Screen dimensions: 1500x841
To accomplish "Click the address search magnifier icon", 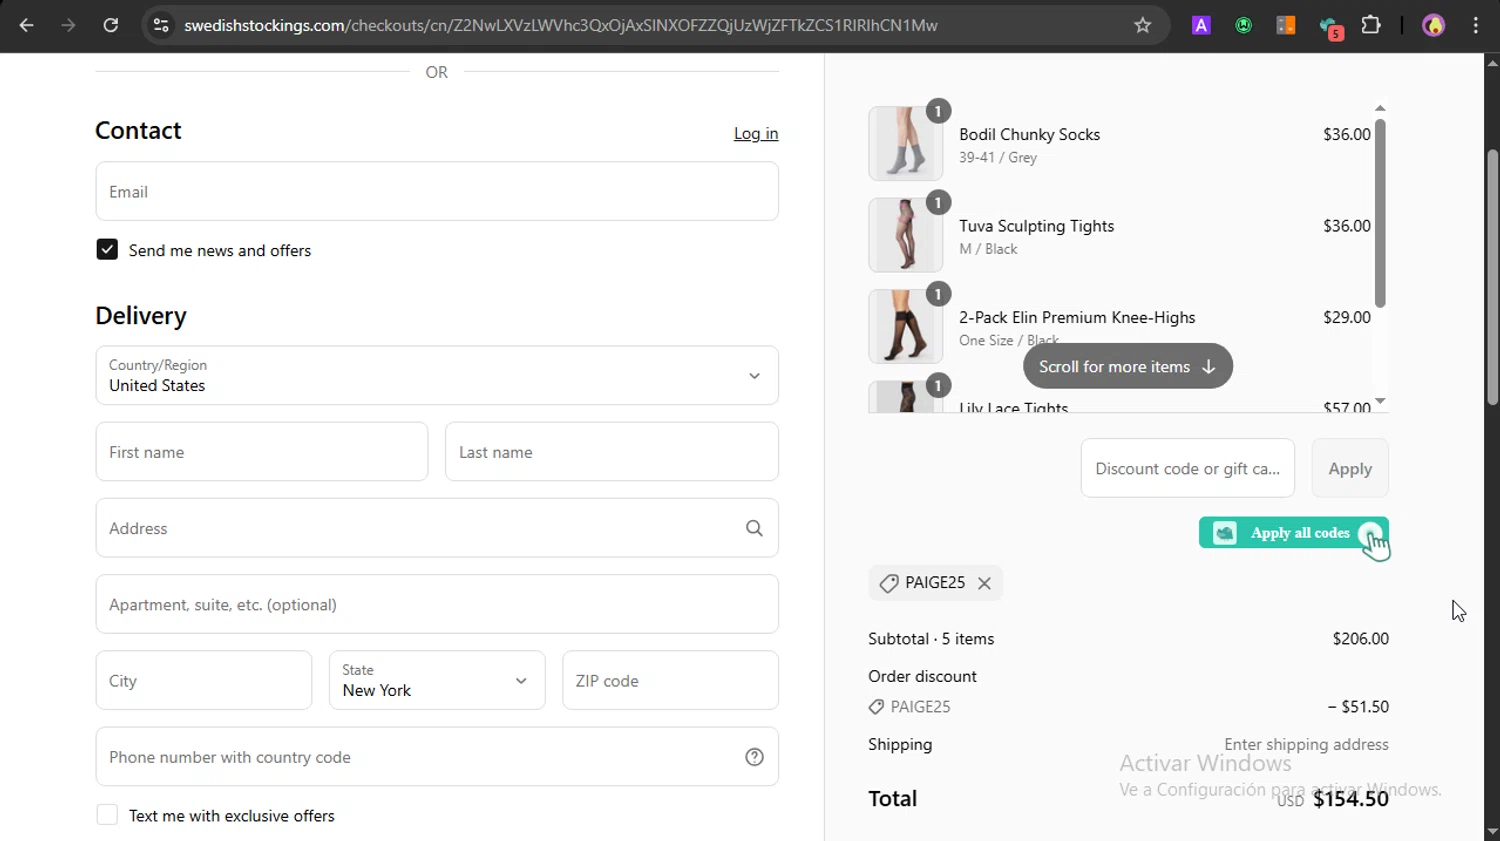I will tap(754, 528).
